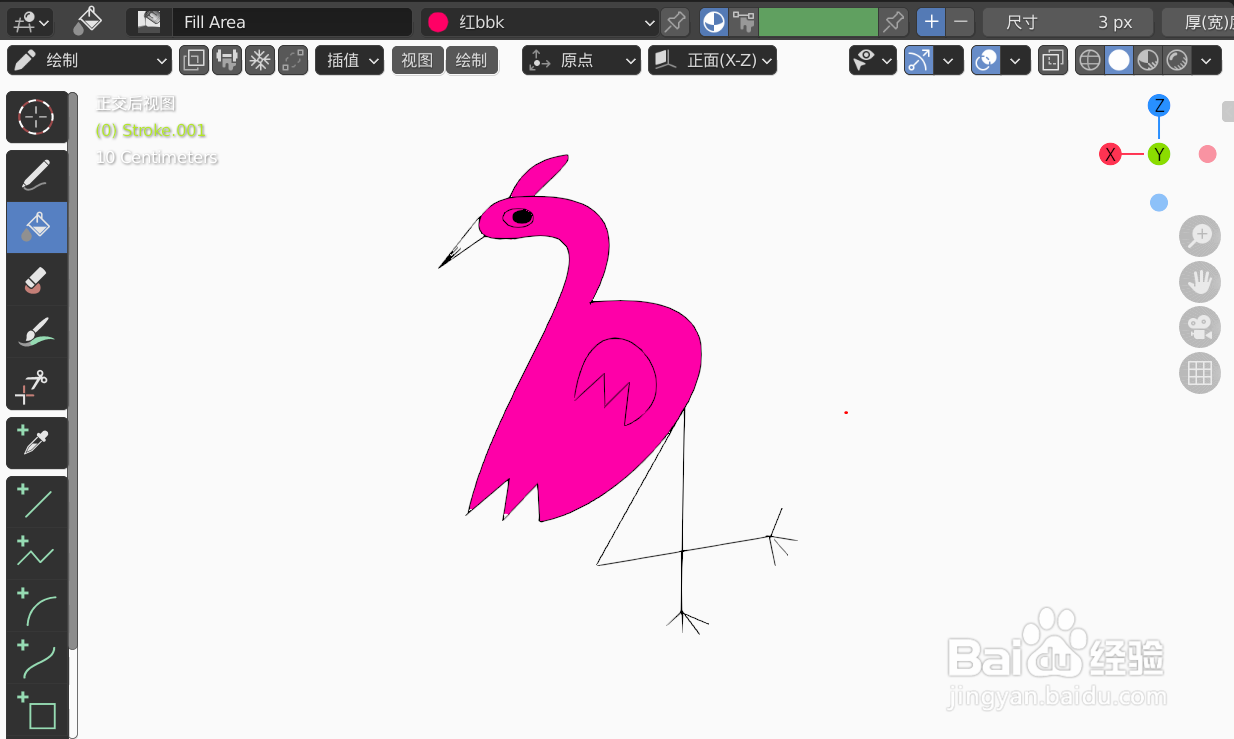Switch to wireframe shading mode
The width and height of the screenshot is (1234, 739).
pyautogui.click(x=1090, y=61)
